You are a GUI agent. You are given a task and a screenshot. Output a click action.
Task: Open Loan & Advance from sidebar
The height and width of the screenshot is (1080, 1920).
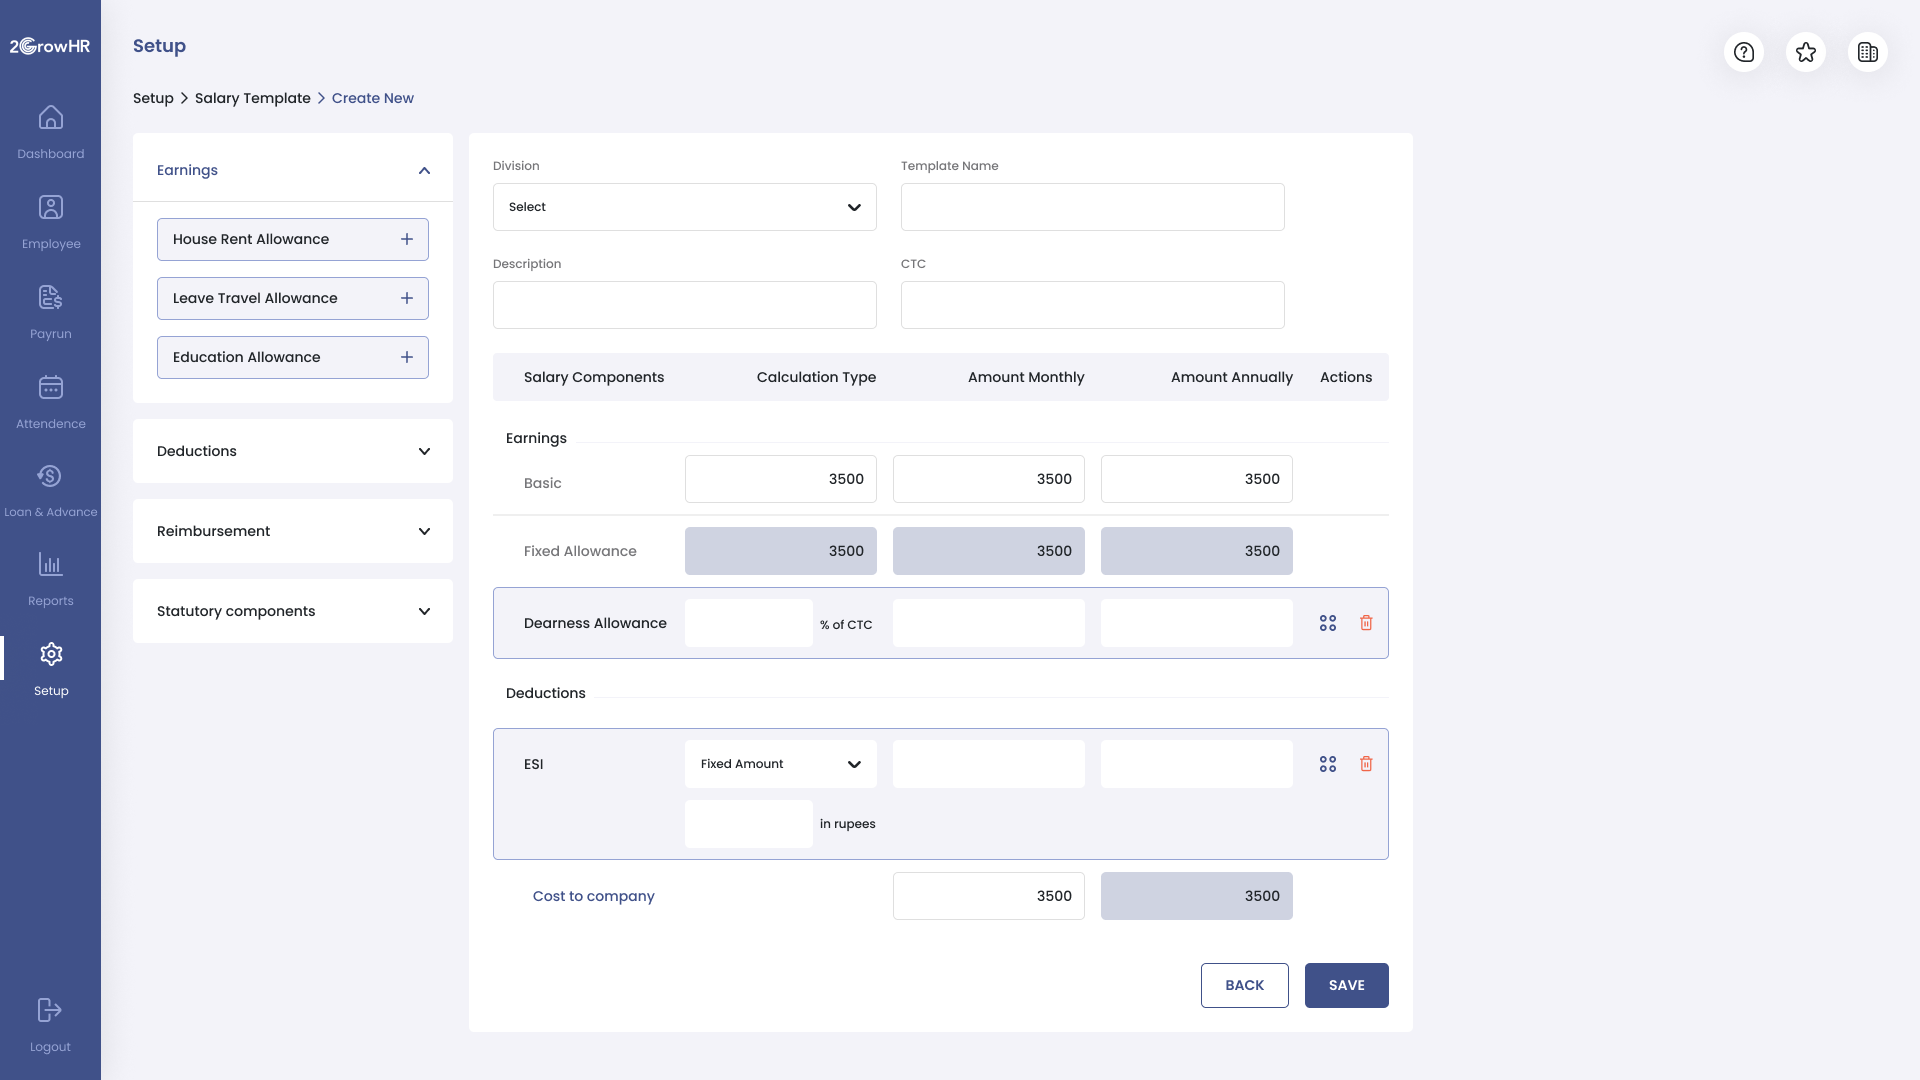[x=50, y=488]
